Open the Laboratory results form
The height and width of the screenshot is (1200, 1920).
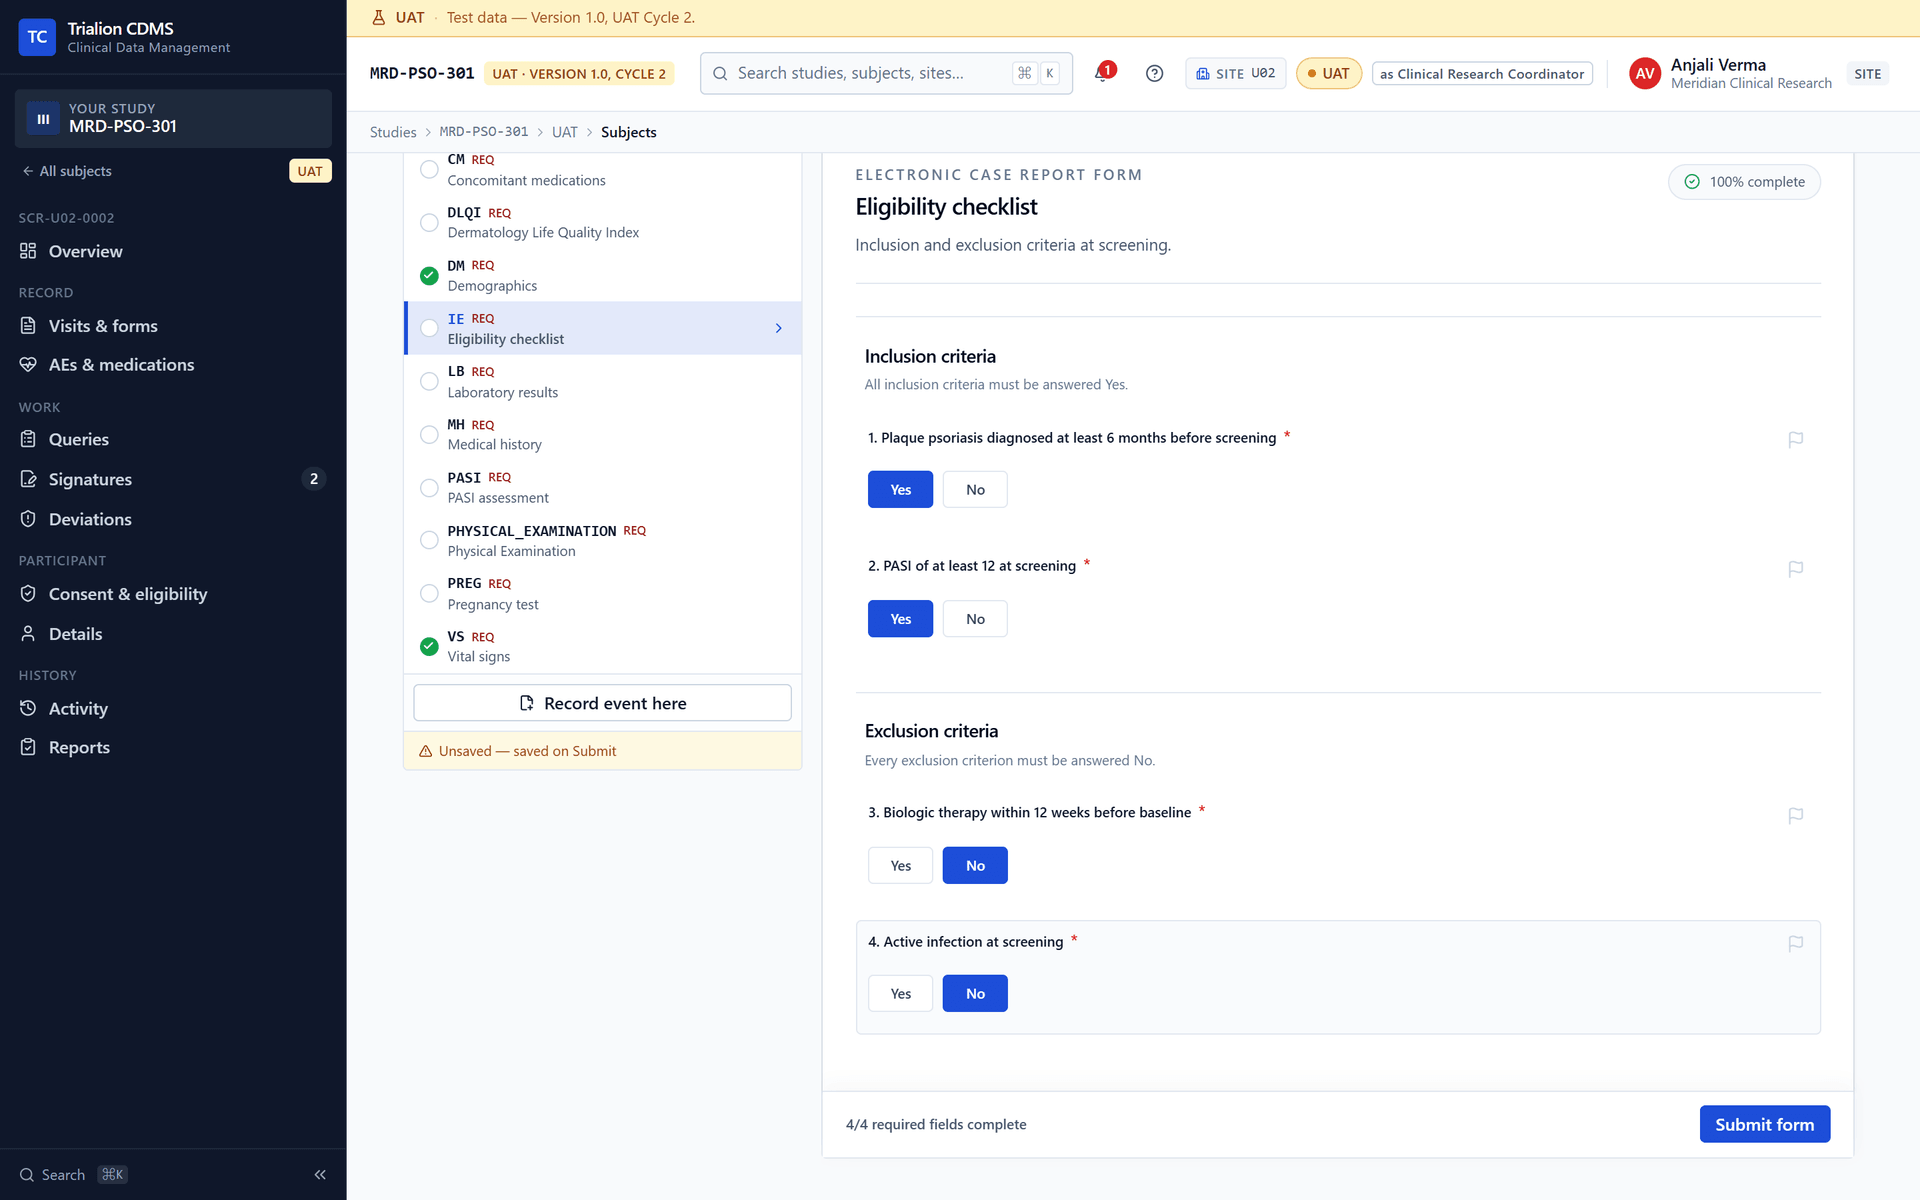602,381
